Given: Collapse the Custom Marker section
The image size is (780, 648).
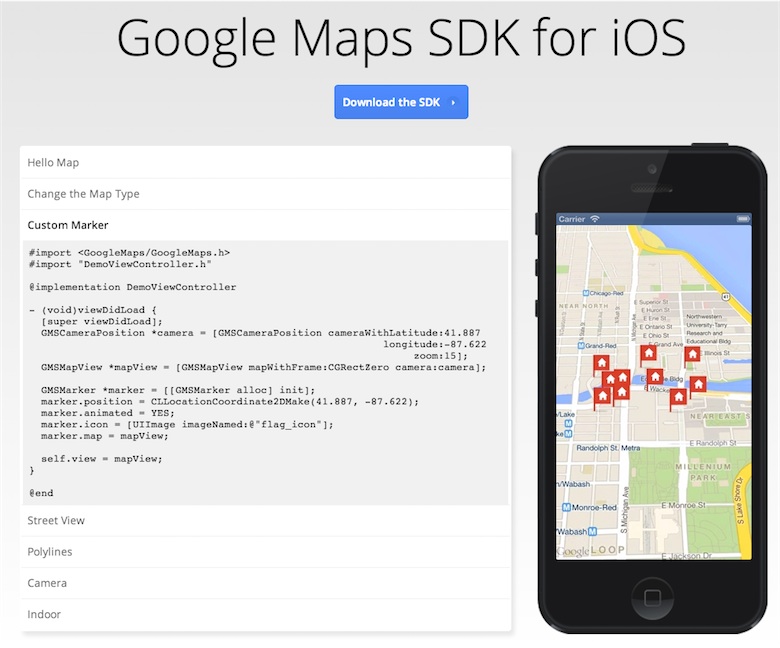Looking at the screenshot, I should [x=266, y=225].
